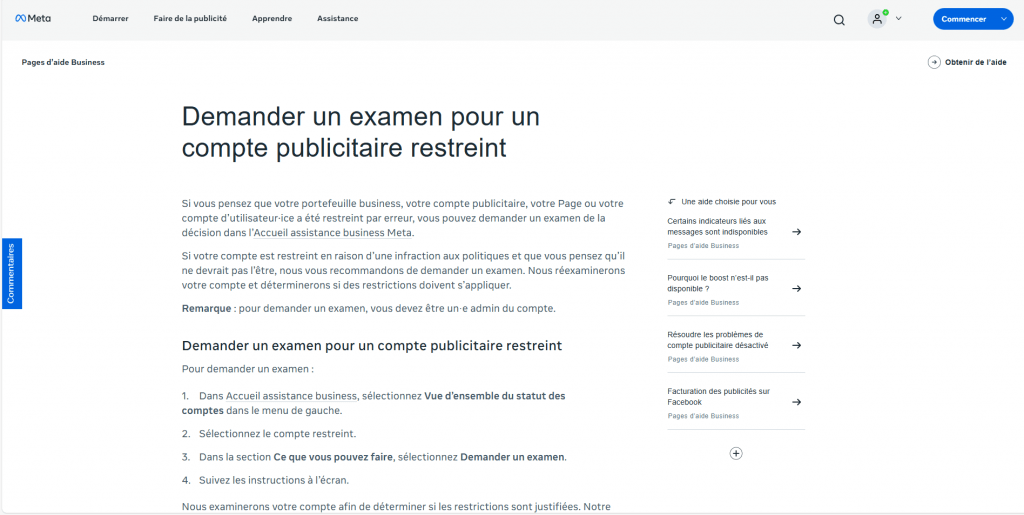
Task: Open Accueil assistance business link in step 1
Action: (x=291, y=396)
